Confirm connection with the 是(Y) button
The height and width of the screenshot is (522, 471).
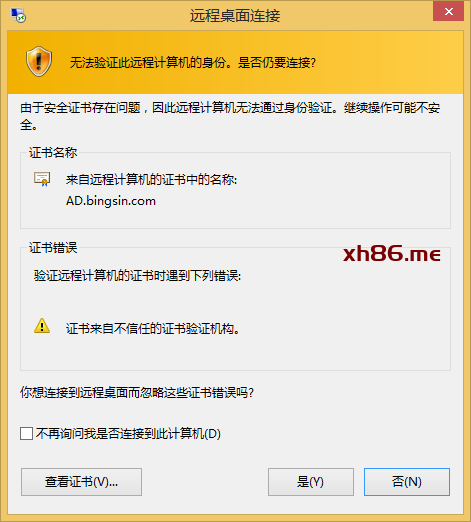tap(311, 482)
